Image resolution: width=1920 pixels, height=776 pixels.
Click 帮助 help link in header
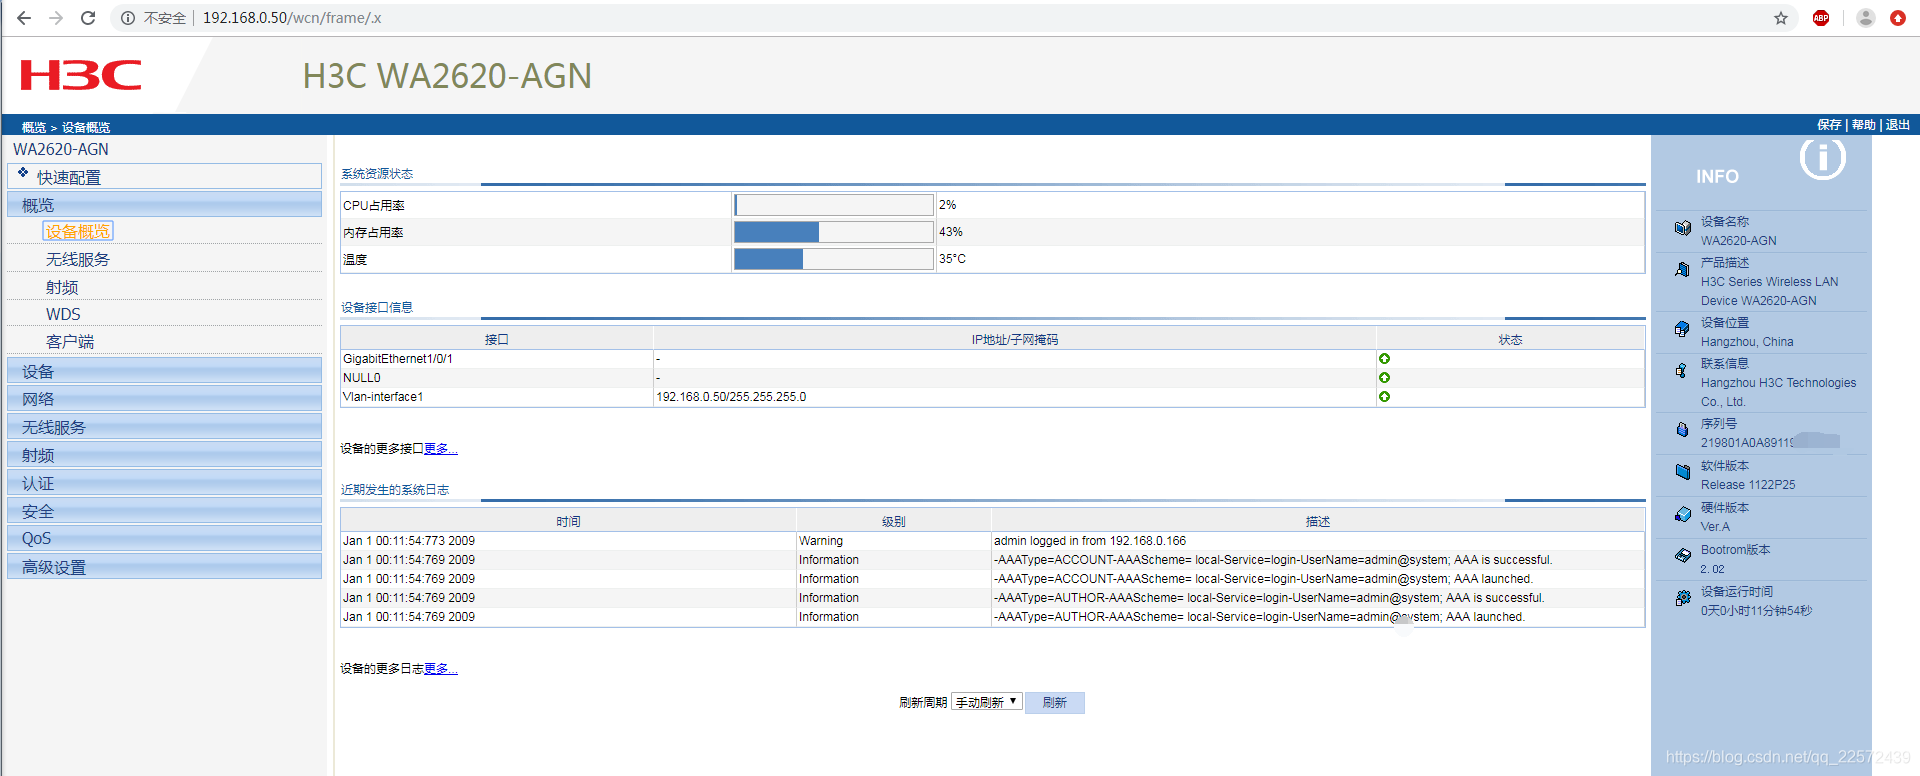click(1863, 125)
